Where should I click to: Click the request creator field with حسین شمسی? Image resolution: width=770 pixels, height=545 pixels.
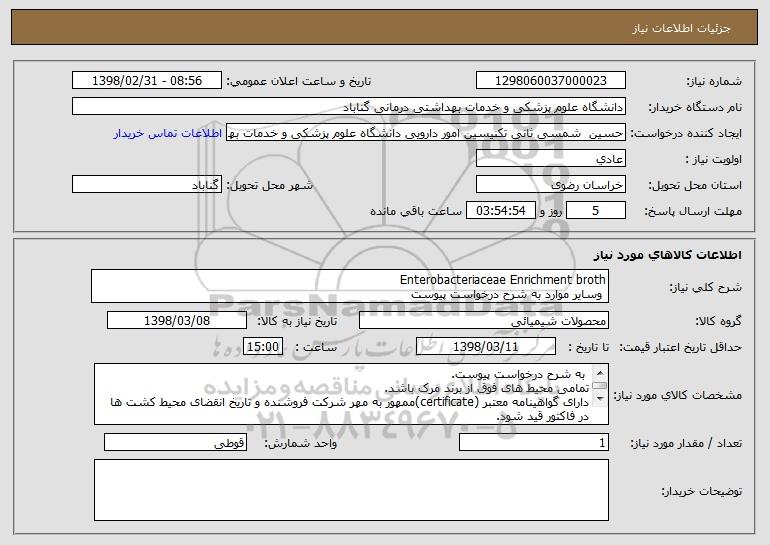click(x=426, y=133)
